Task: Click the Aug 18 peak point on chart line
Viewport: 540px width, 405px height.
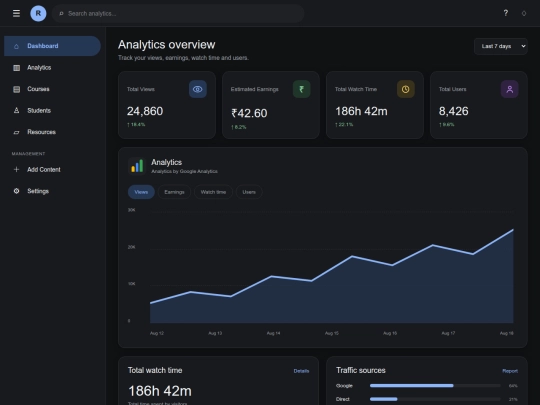Action: [513, 229]
